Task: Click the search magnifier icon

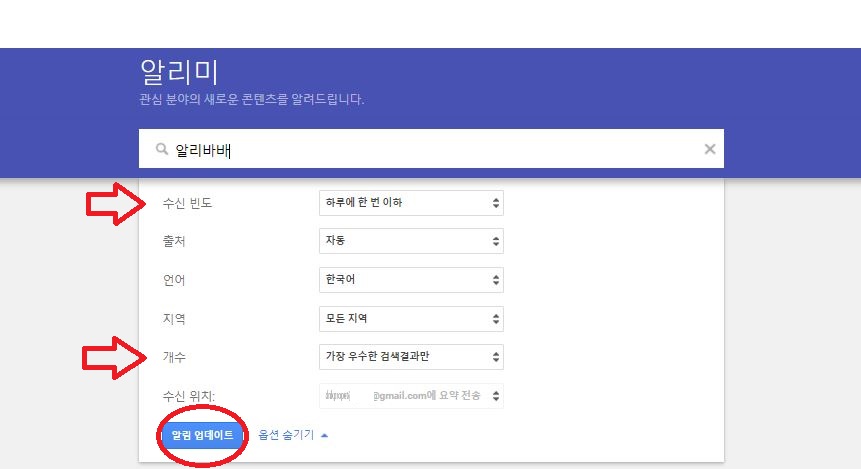Action: point(161,148)
